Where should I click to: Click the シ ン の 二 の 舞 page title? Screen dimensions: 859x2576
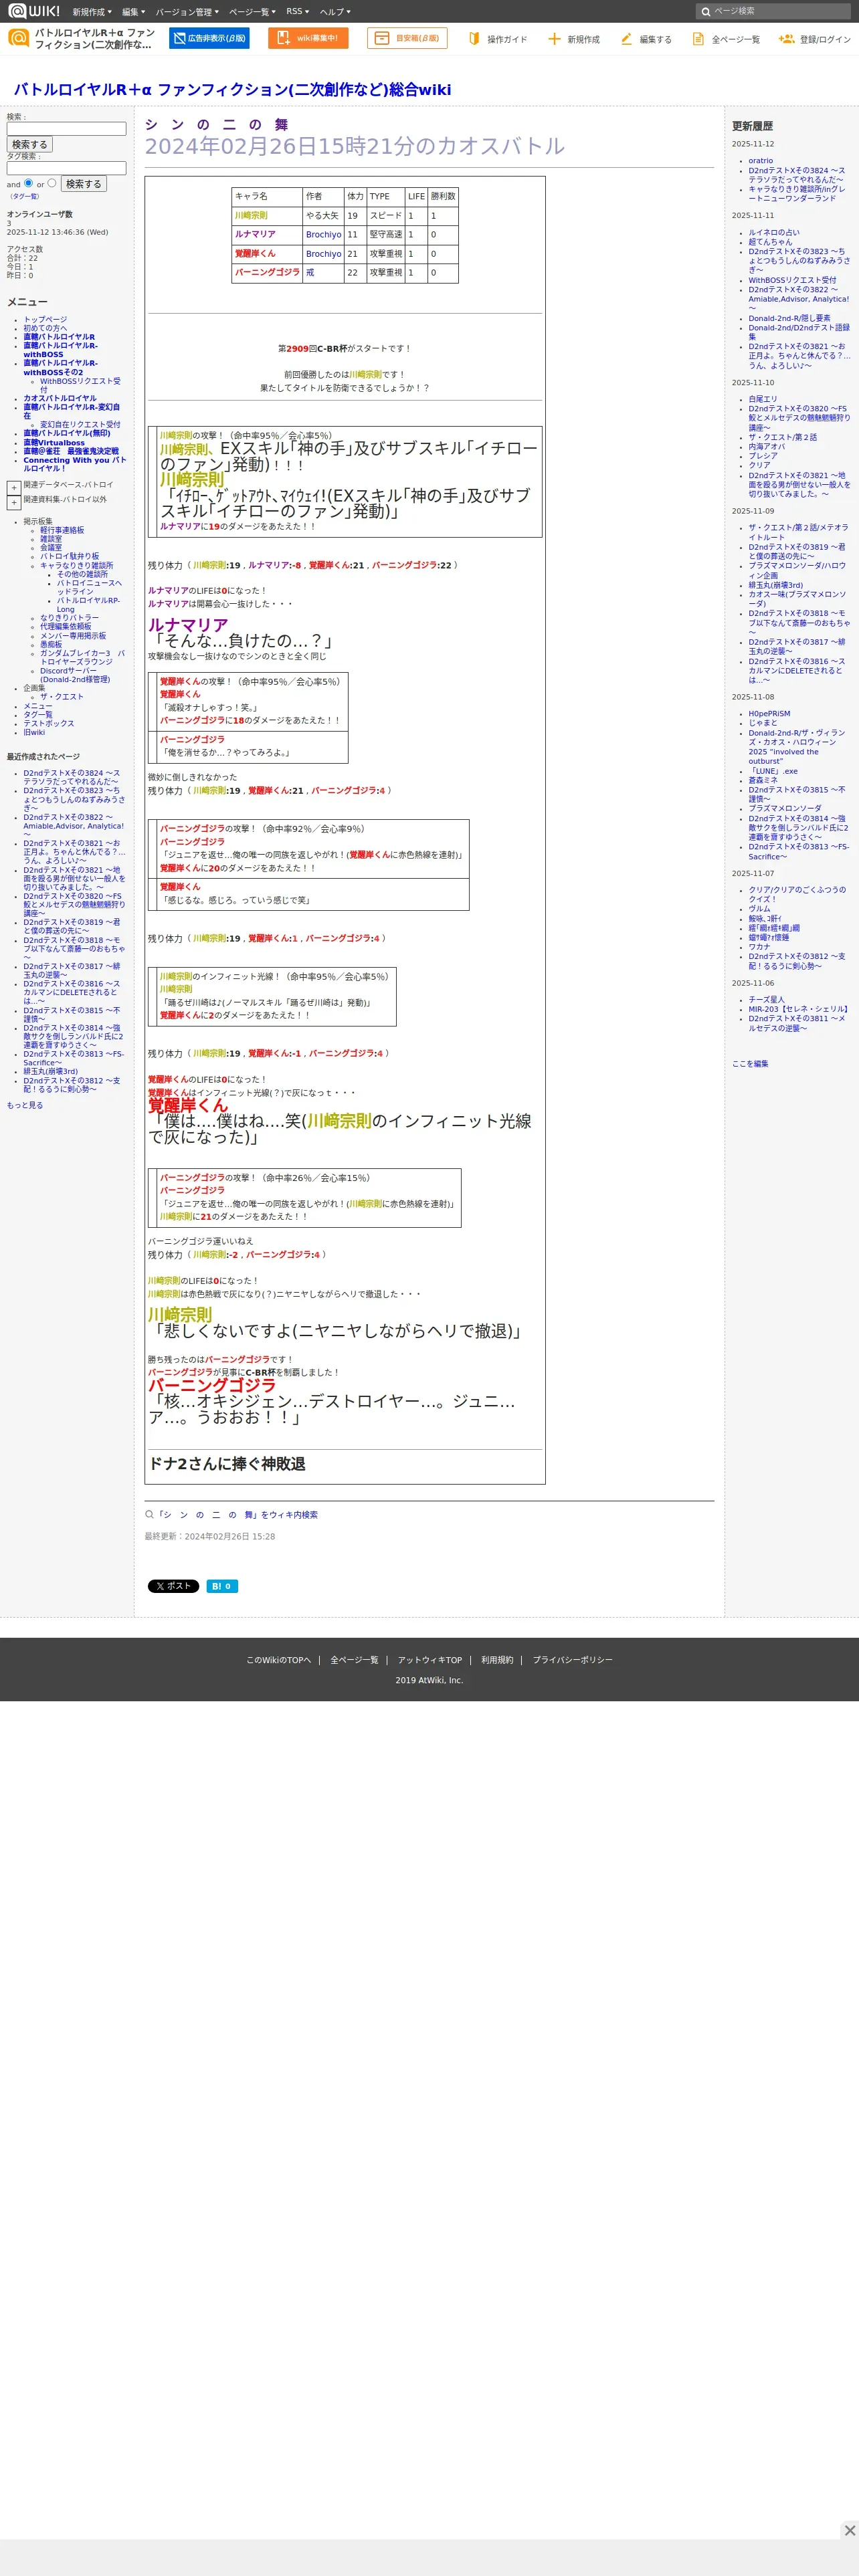216,124
